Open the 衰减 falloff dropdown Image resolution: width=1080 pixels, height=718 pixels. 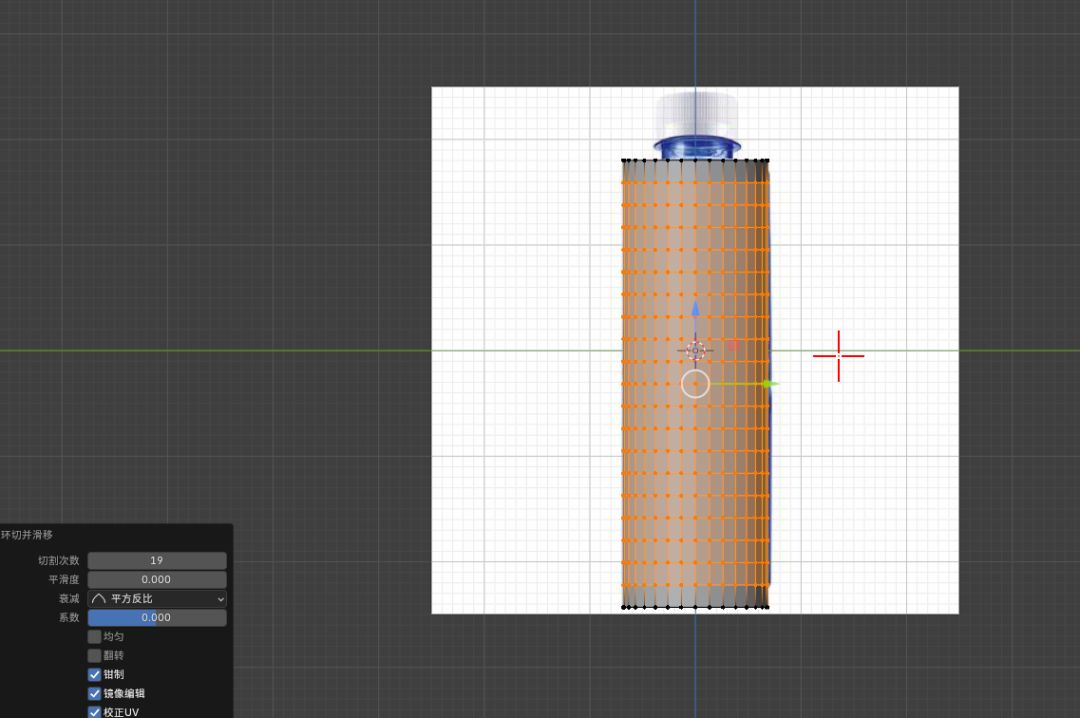pyautogui.click(x=157, y=599)
